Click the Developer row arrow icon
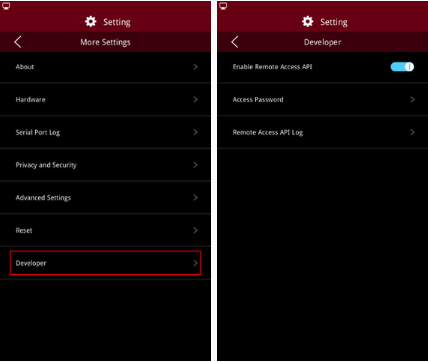This screenshot has width=428, height=362. (x=195, y=263)
